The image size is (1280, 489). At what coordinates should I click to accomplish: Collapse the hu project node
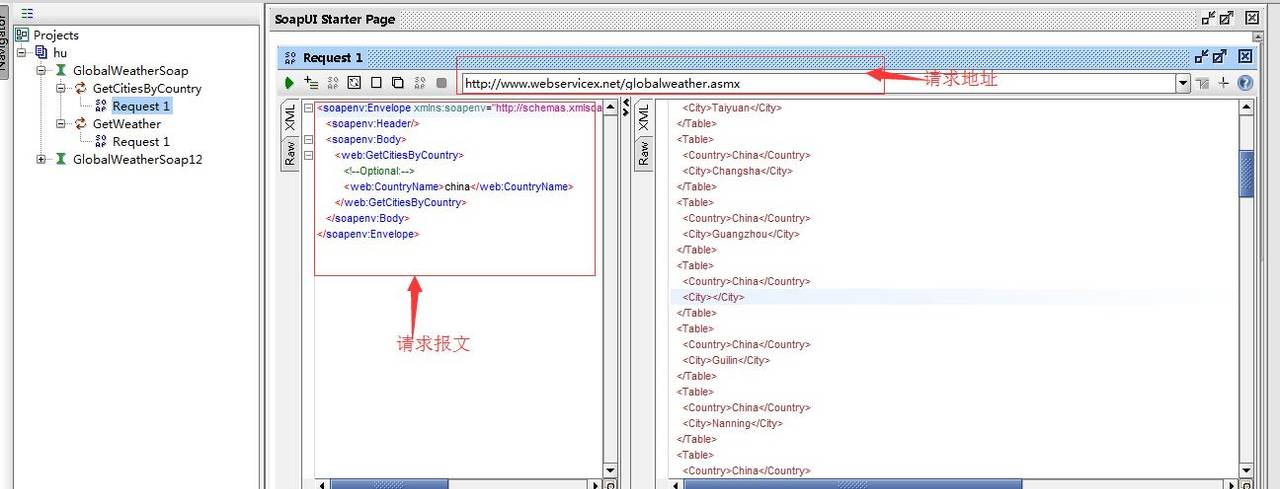tap(22, 53)
